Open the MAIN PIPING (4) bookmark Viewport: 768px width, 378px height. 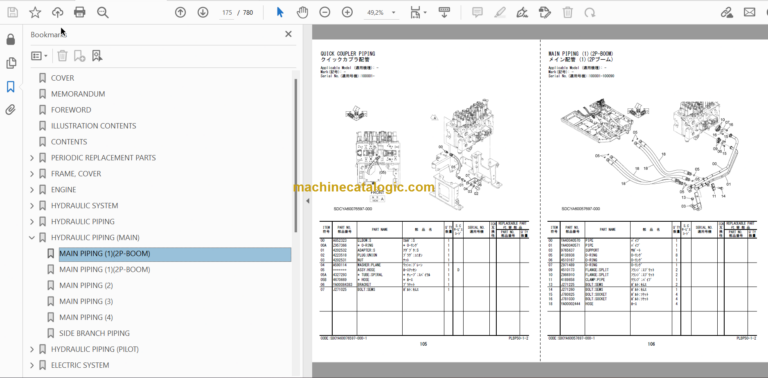pyautogui.click(x=86, y=317)
